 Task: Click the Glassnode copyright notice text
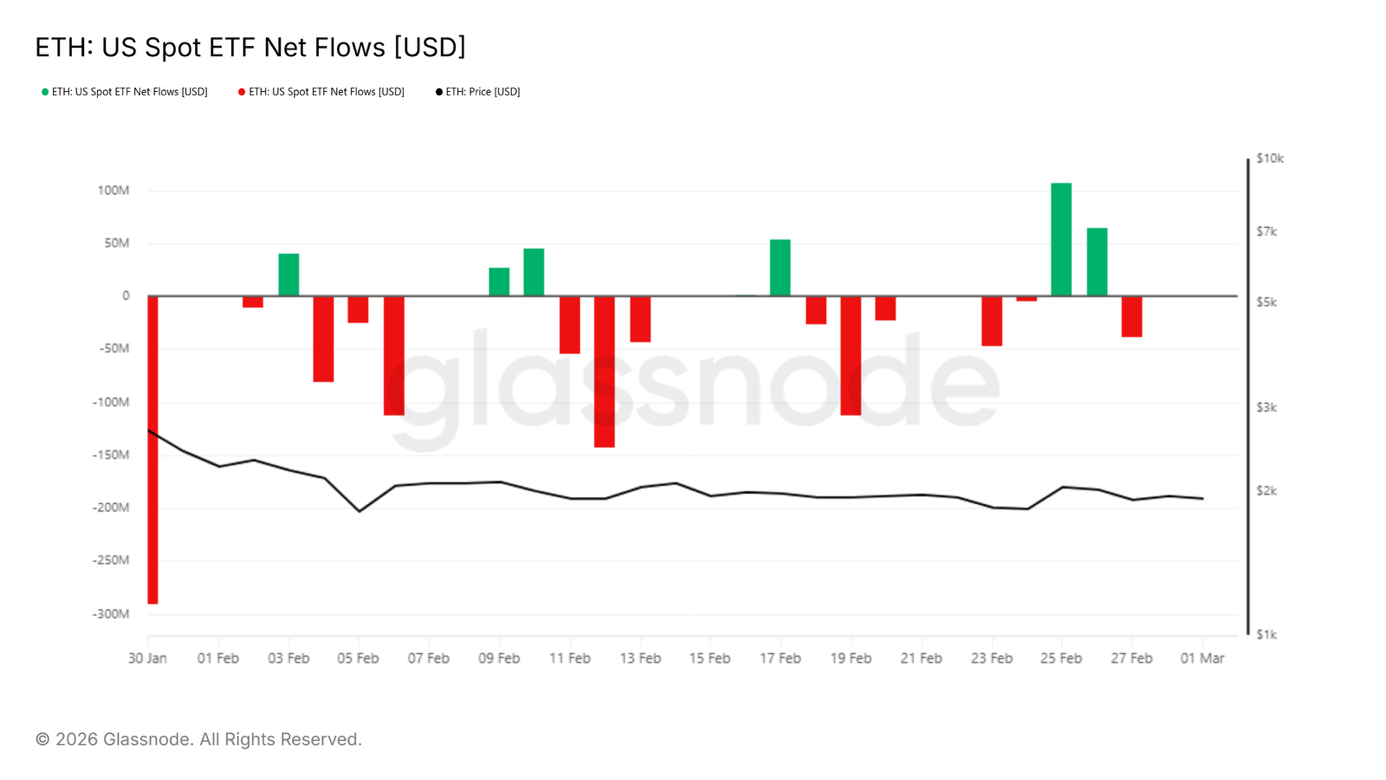(198, 739)
